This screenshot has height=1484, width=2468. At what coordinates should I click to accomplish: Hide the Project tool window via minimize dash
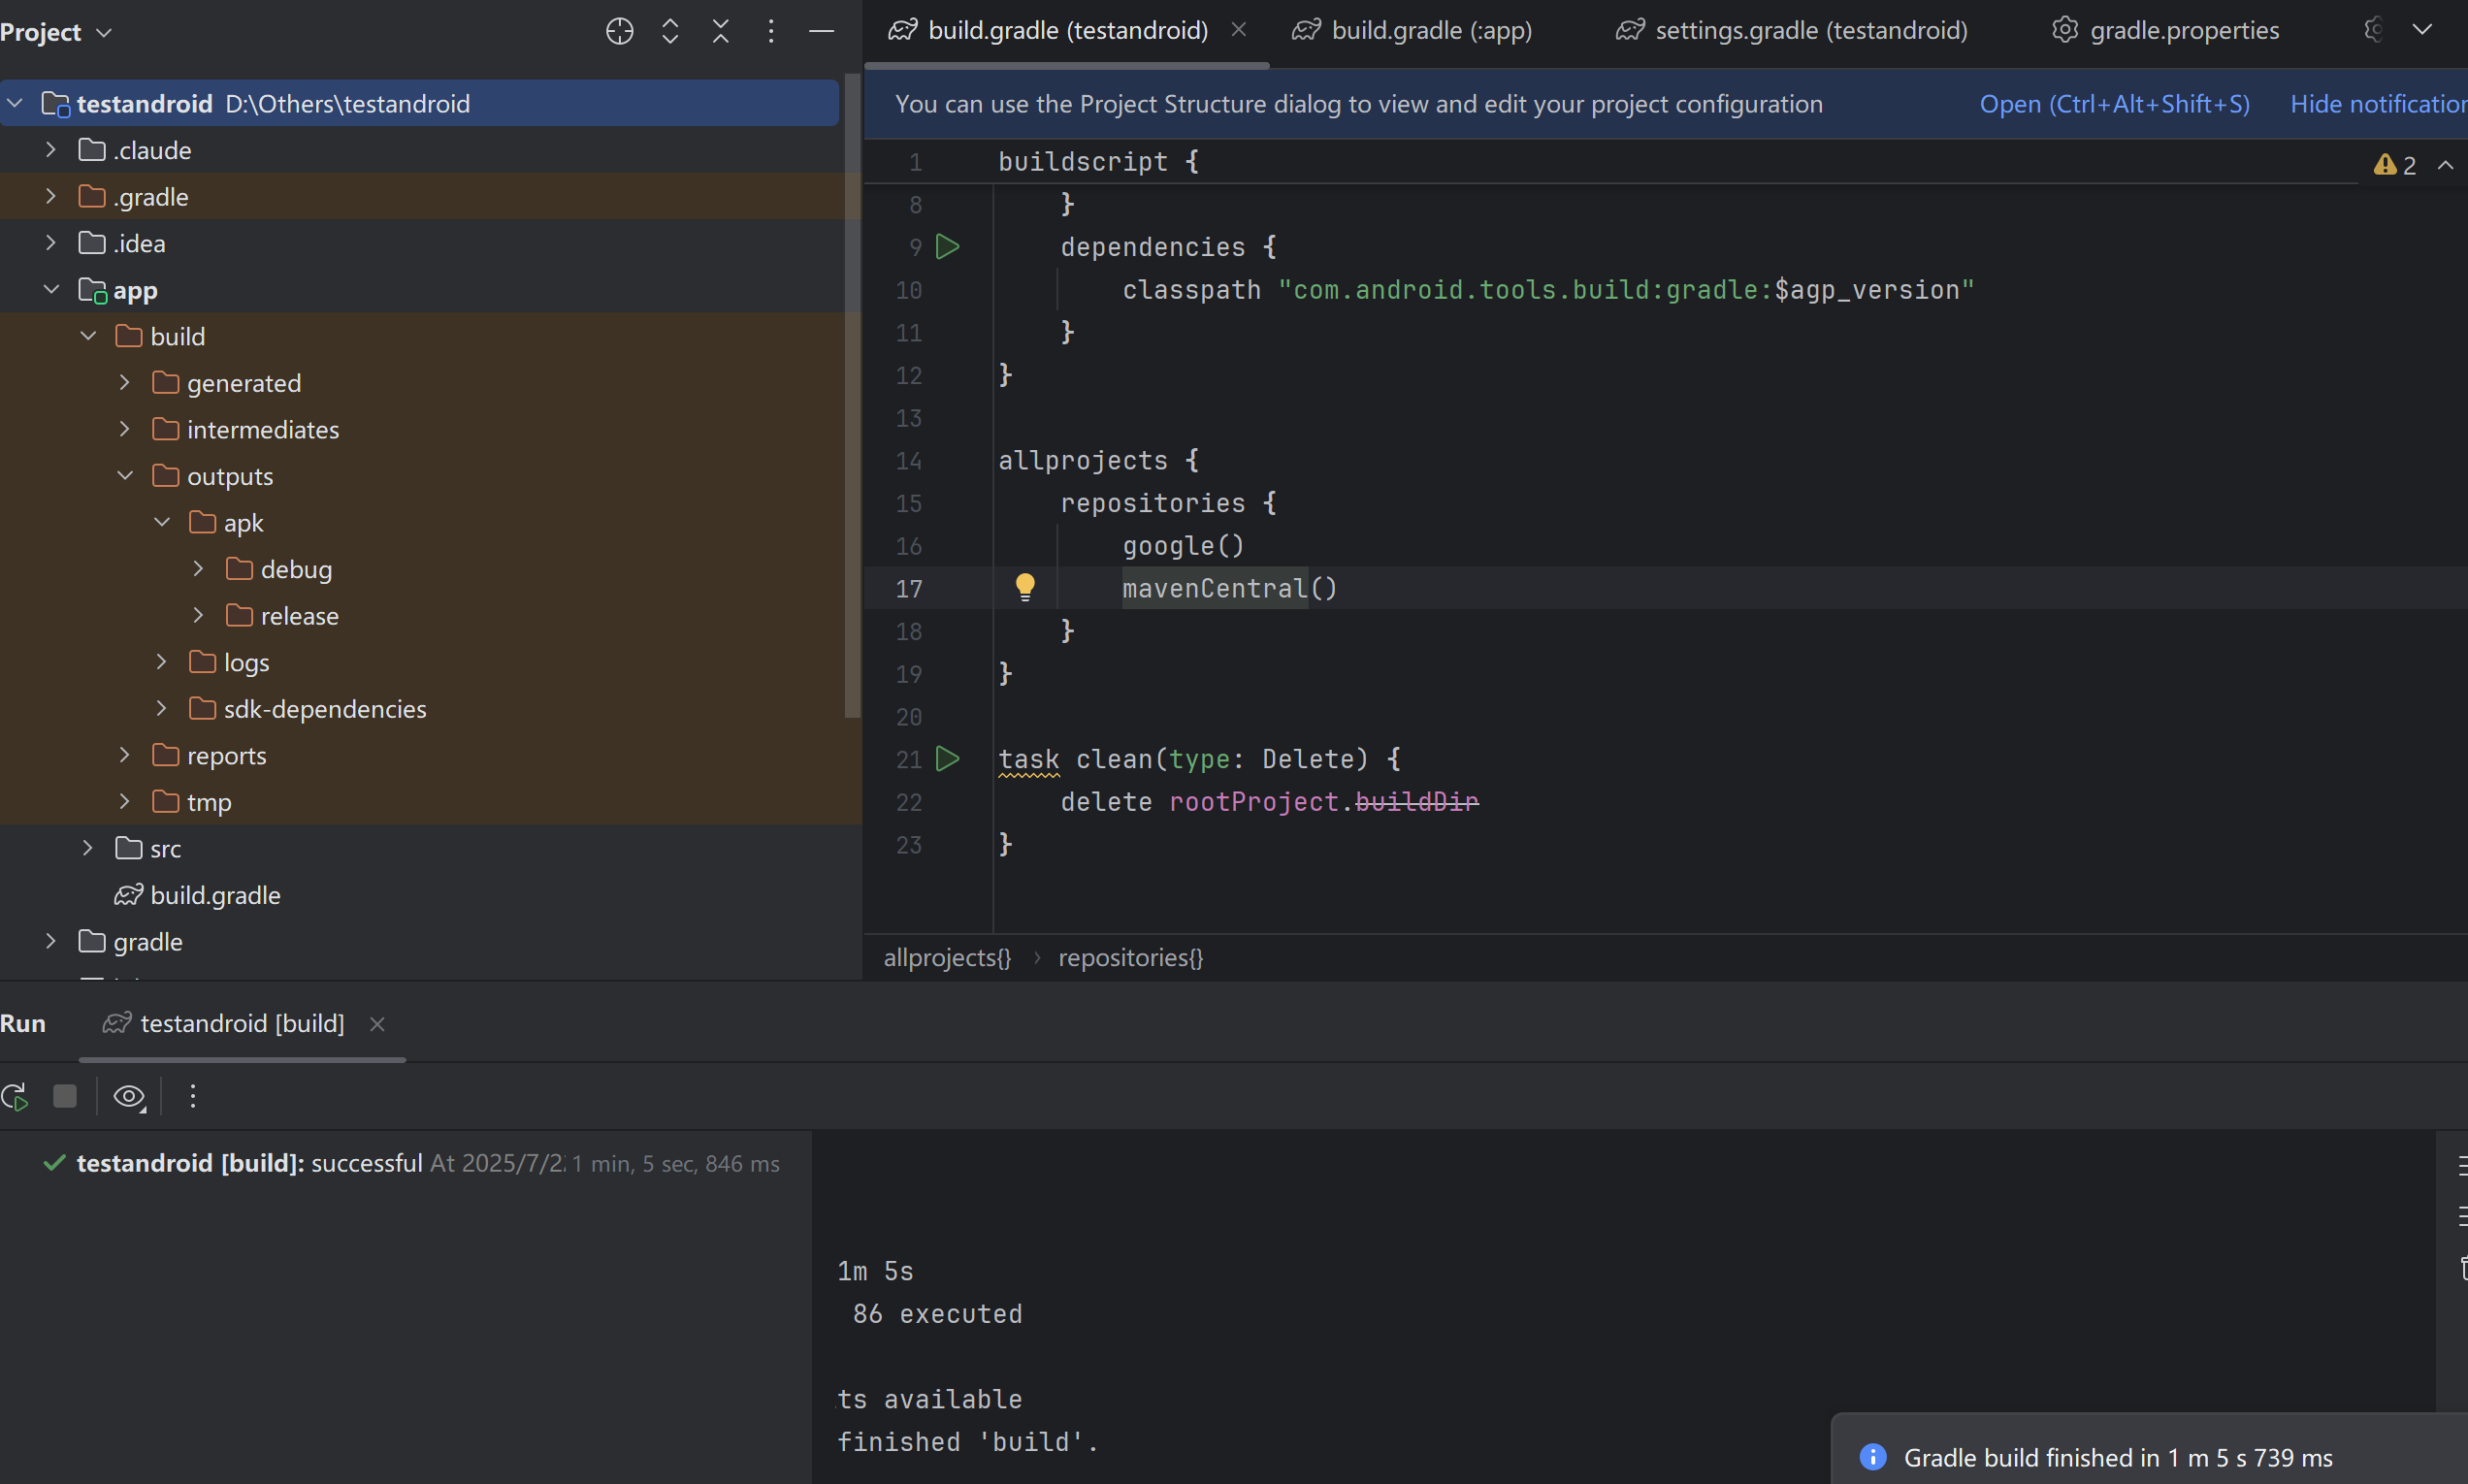click(821, 32)
